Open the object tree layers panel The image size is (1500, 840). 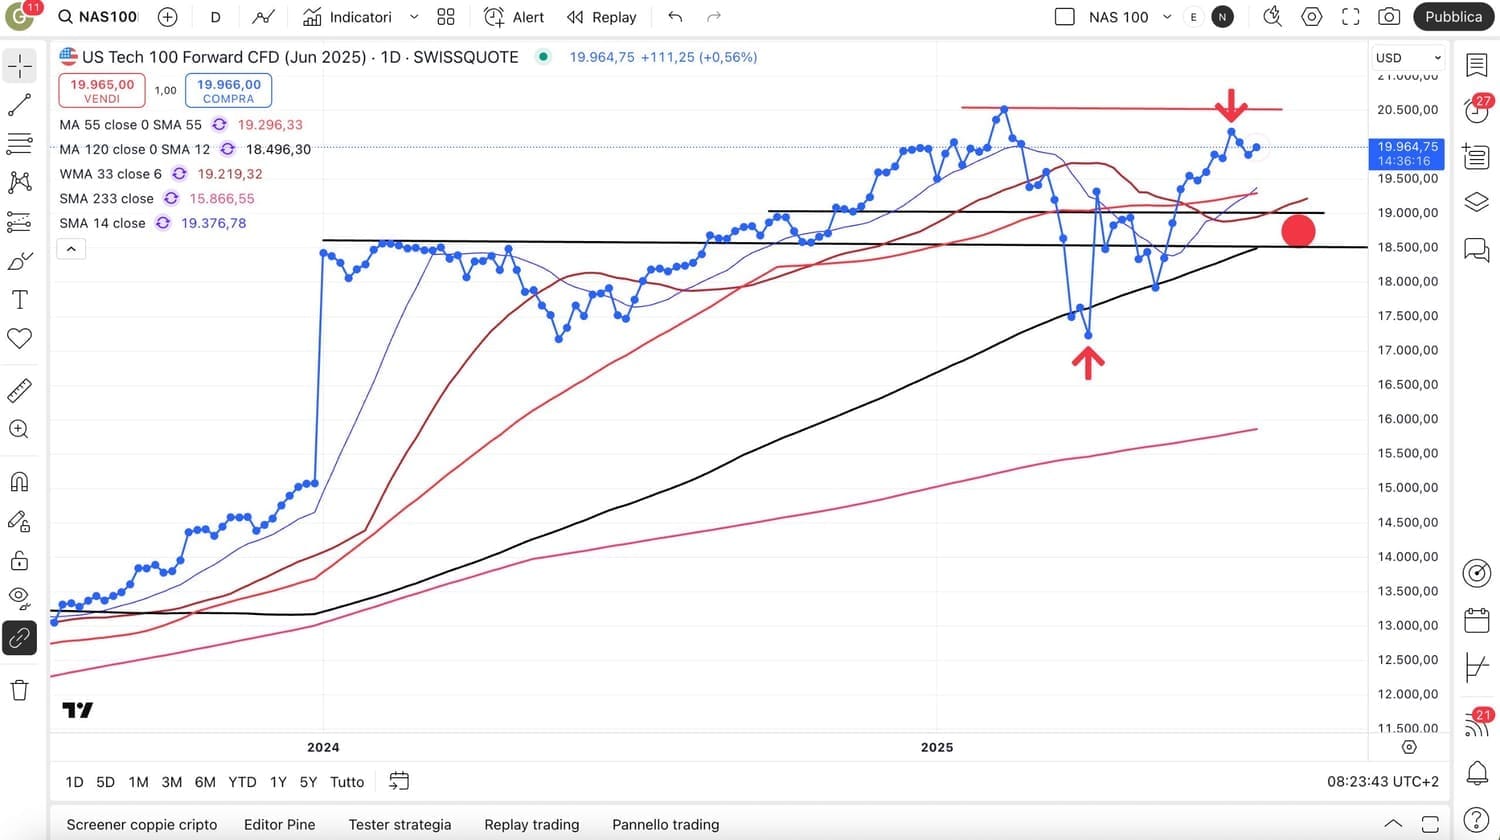[1477, 202]
